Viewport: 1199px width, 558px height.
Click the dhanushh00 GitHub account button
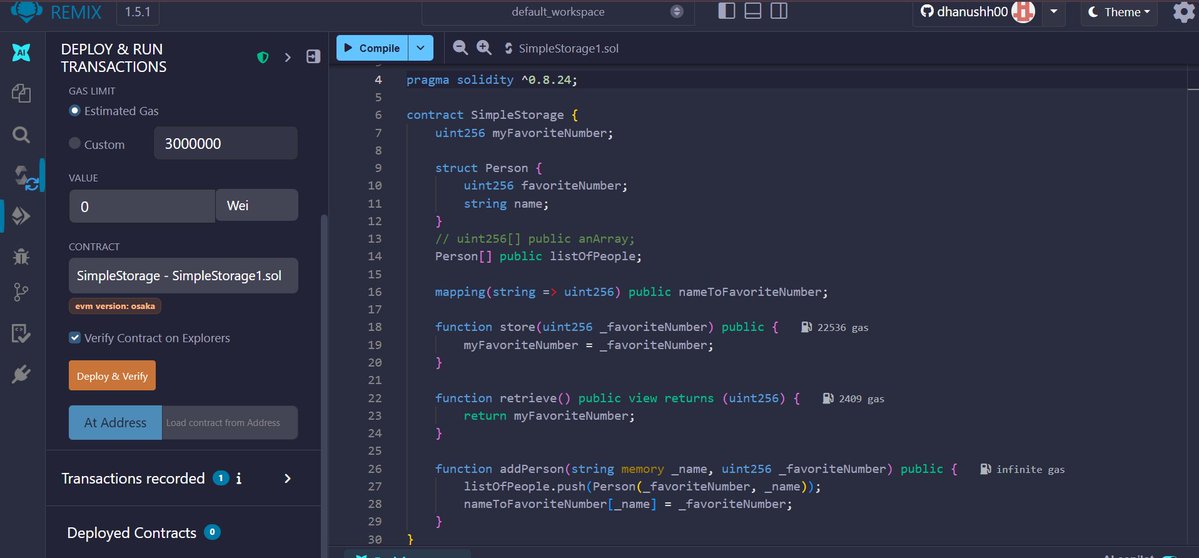(x=977, y=11)
